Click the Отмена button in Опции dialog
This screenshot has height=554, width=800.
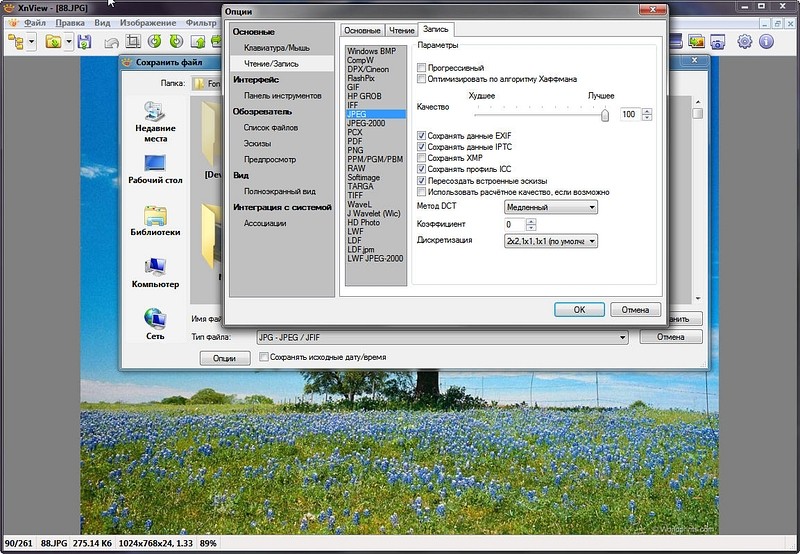635,310
